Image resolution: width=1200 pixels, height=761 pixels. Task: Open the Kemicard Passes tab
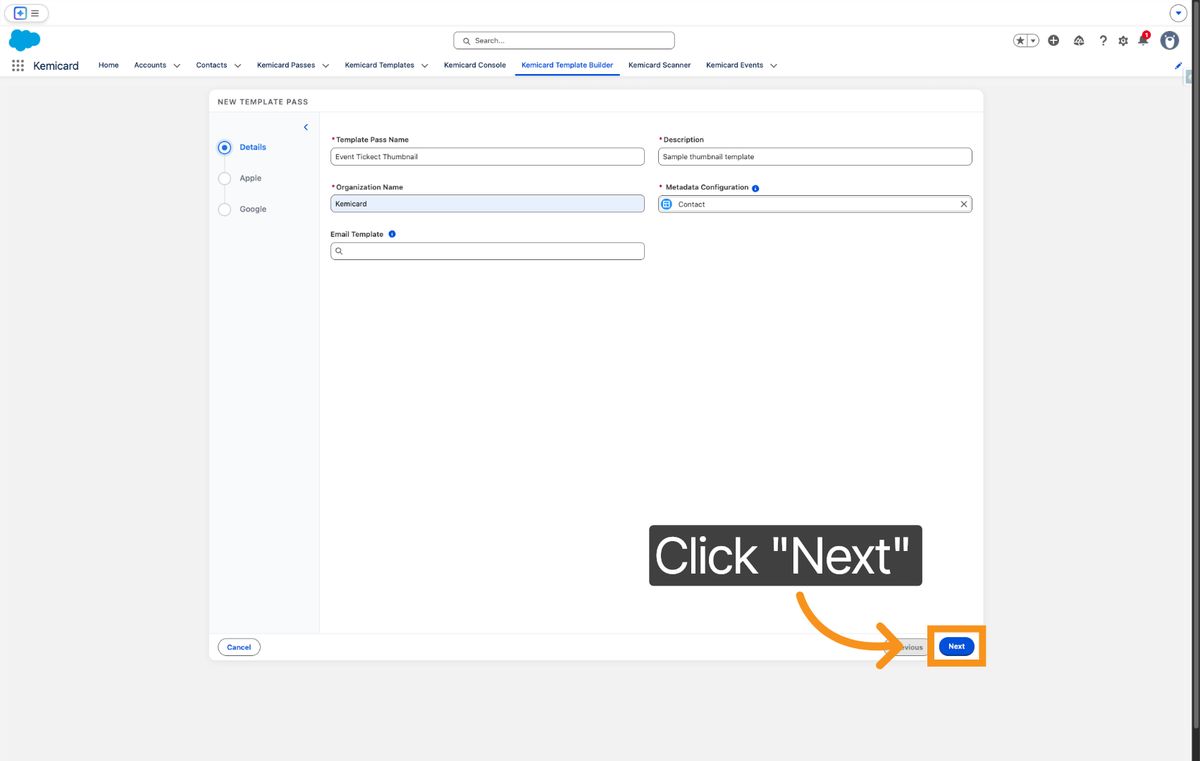(x=286, y=65)
